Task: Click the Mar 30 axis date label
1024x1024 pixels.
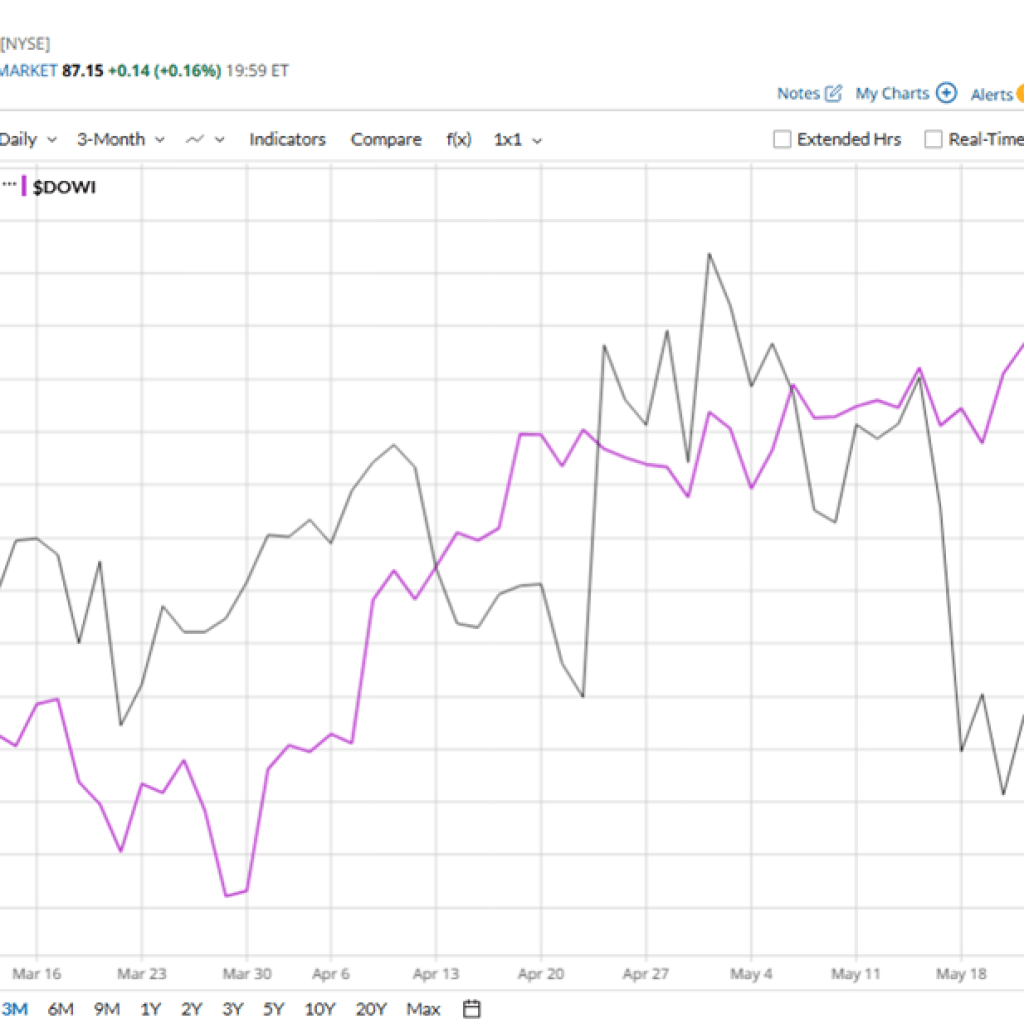Action: pos(246,974)
